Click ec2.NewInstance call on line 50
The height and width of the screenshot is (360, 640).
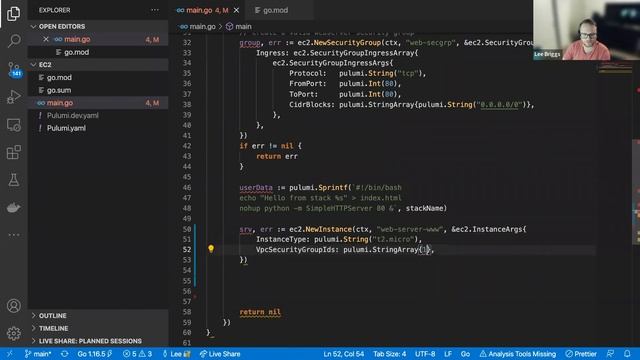tap(320, 229)
